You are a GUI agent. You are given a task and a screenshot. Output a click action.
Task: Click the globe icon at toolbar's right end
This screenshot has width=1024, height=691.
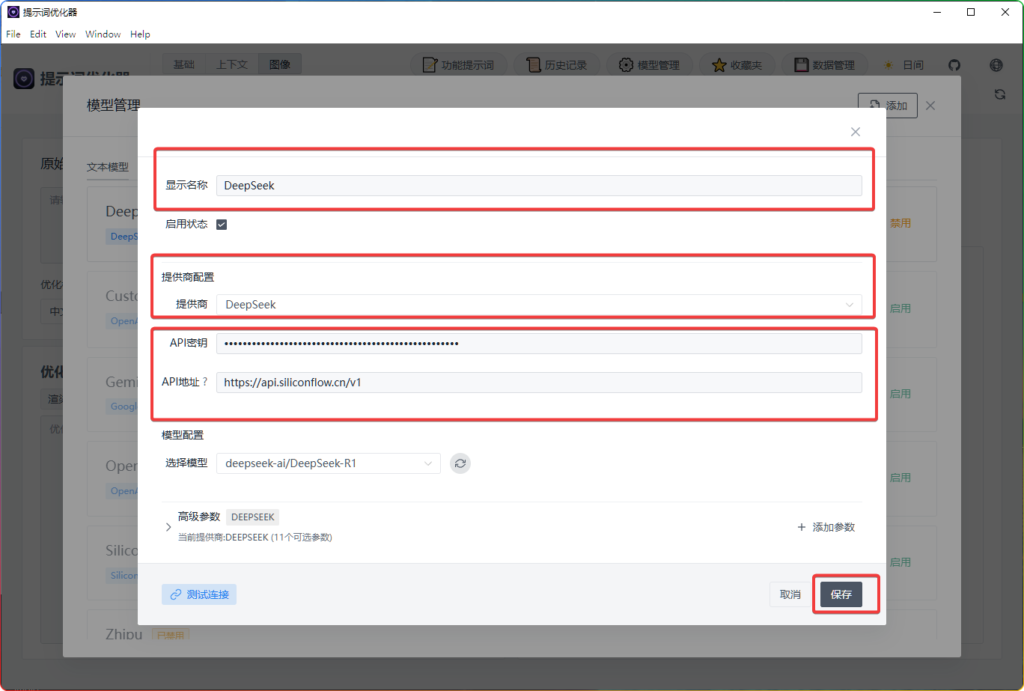[995, 64]
